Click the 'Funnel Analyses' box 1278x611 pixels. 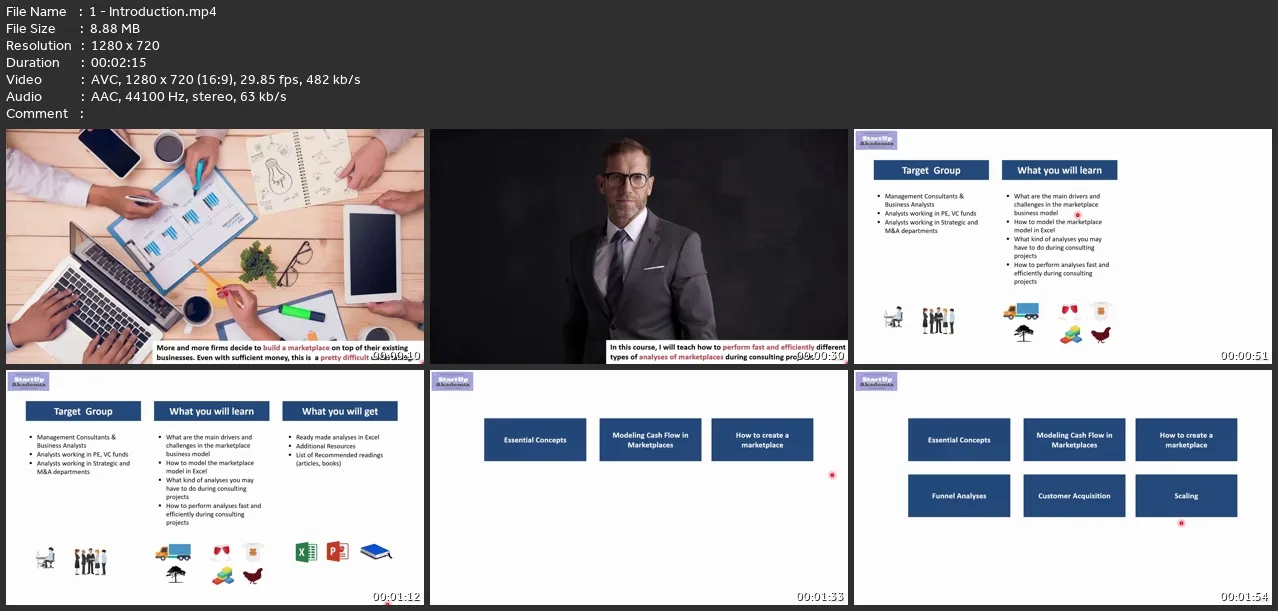coord(958,496)
